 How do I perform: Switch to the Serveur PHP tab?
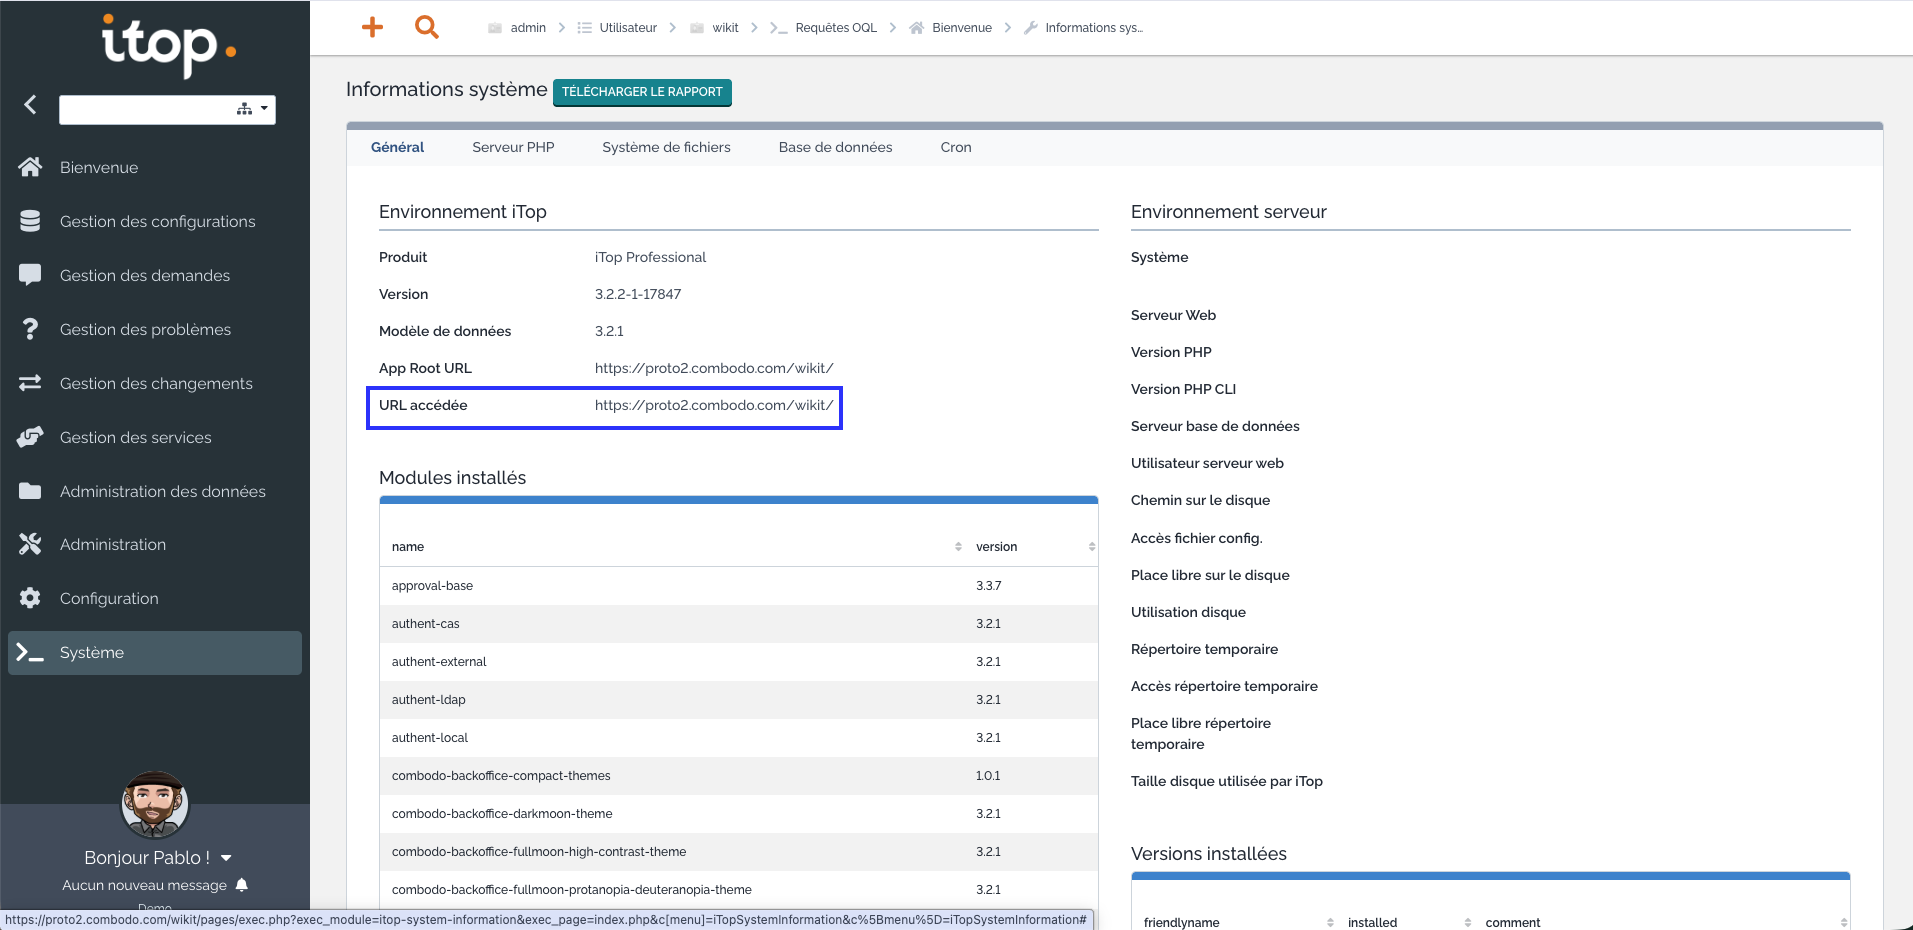[513, 147]
